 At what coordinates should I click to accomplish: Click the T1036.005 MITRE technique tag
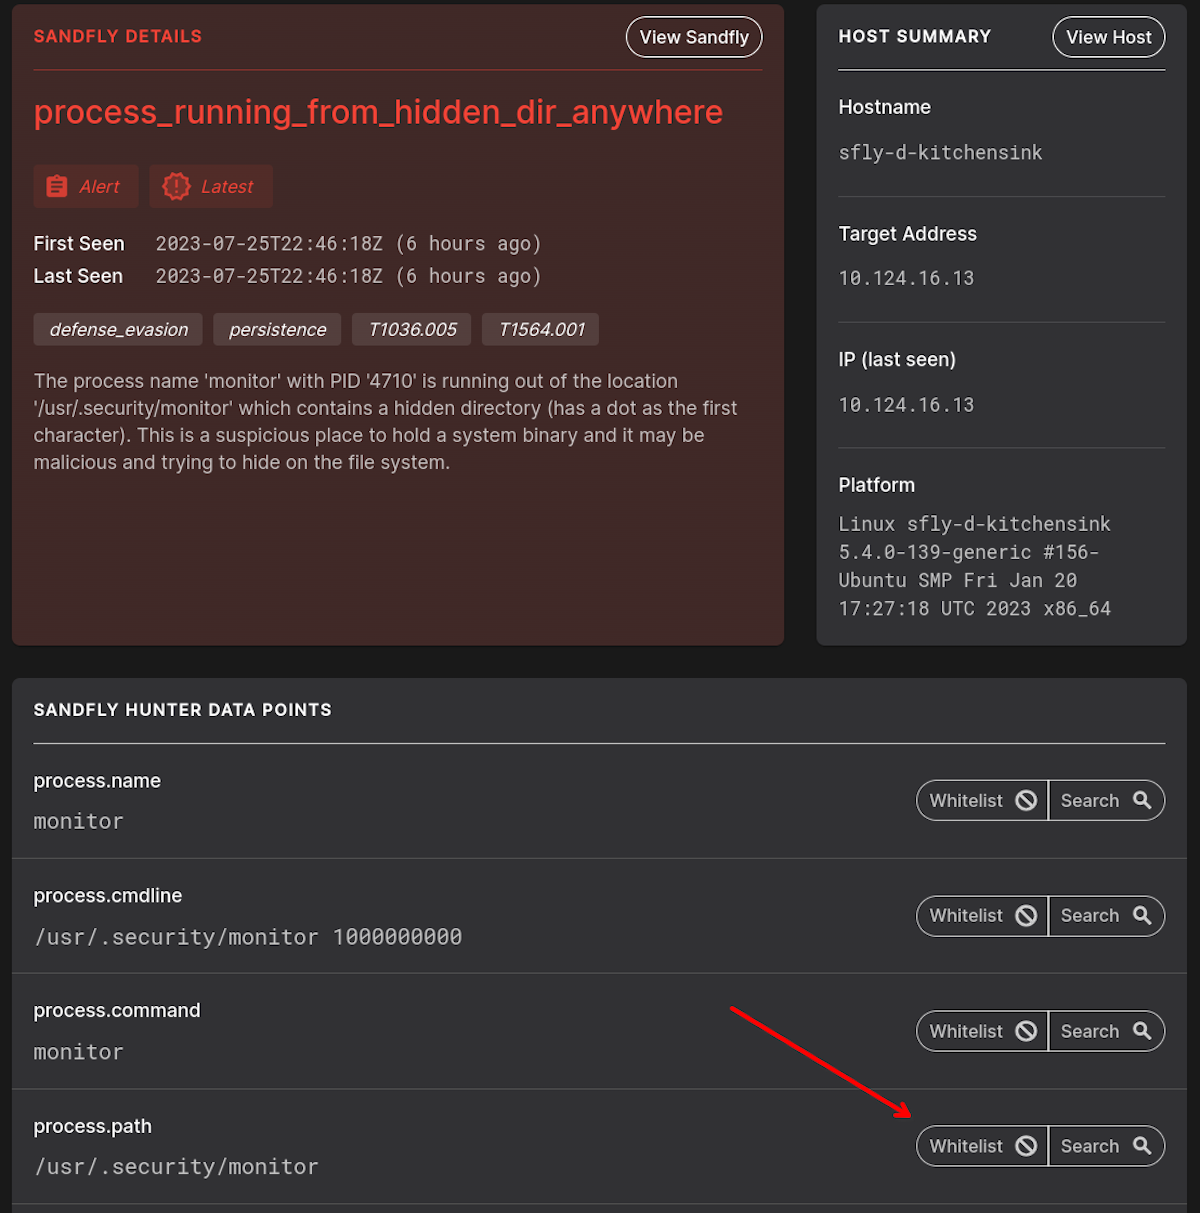411,329
